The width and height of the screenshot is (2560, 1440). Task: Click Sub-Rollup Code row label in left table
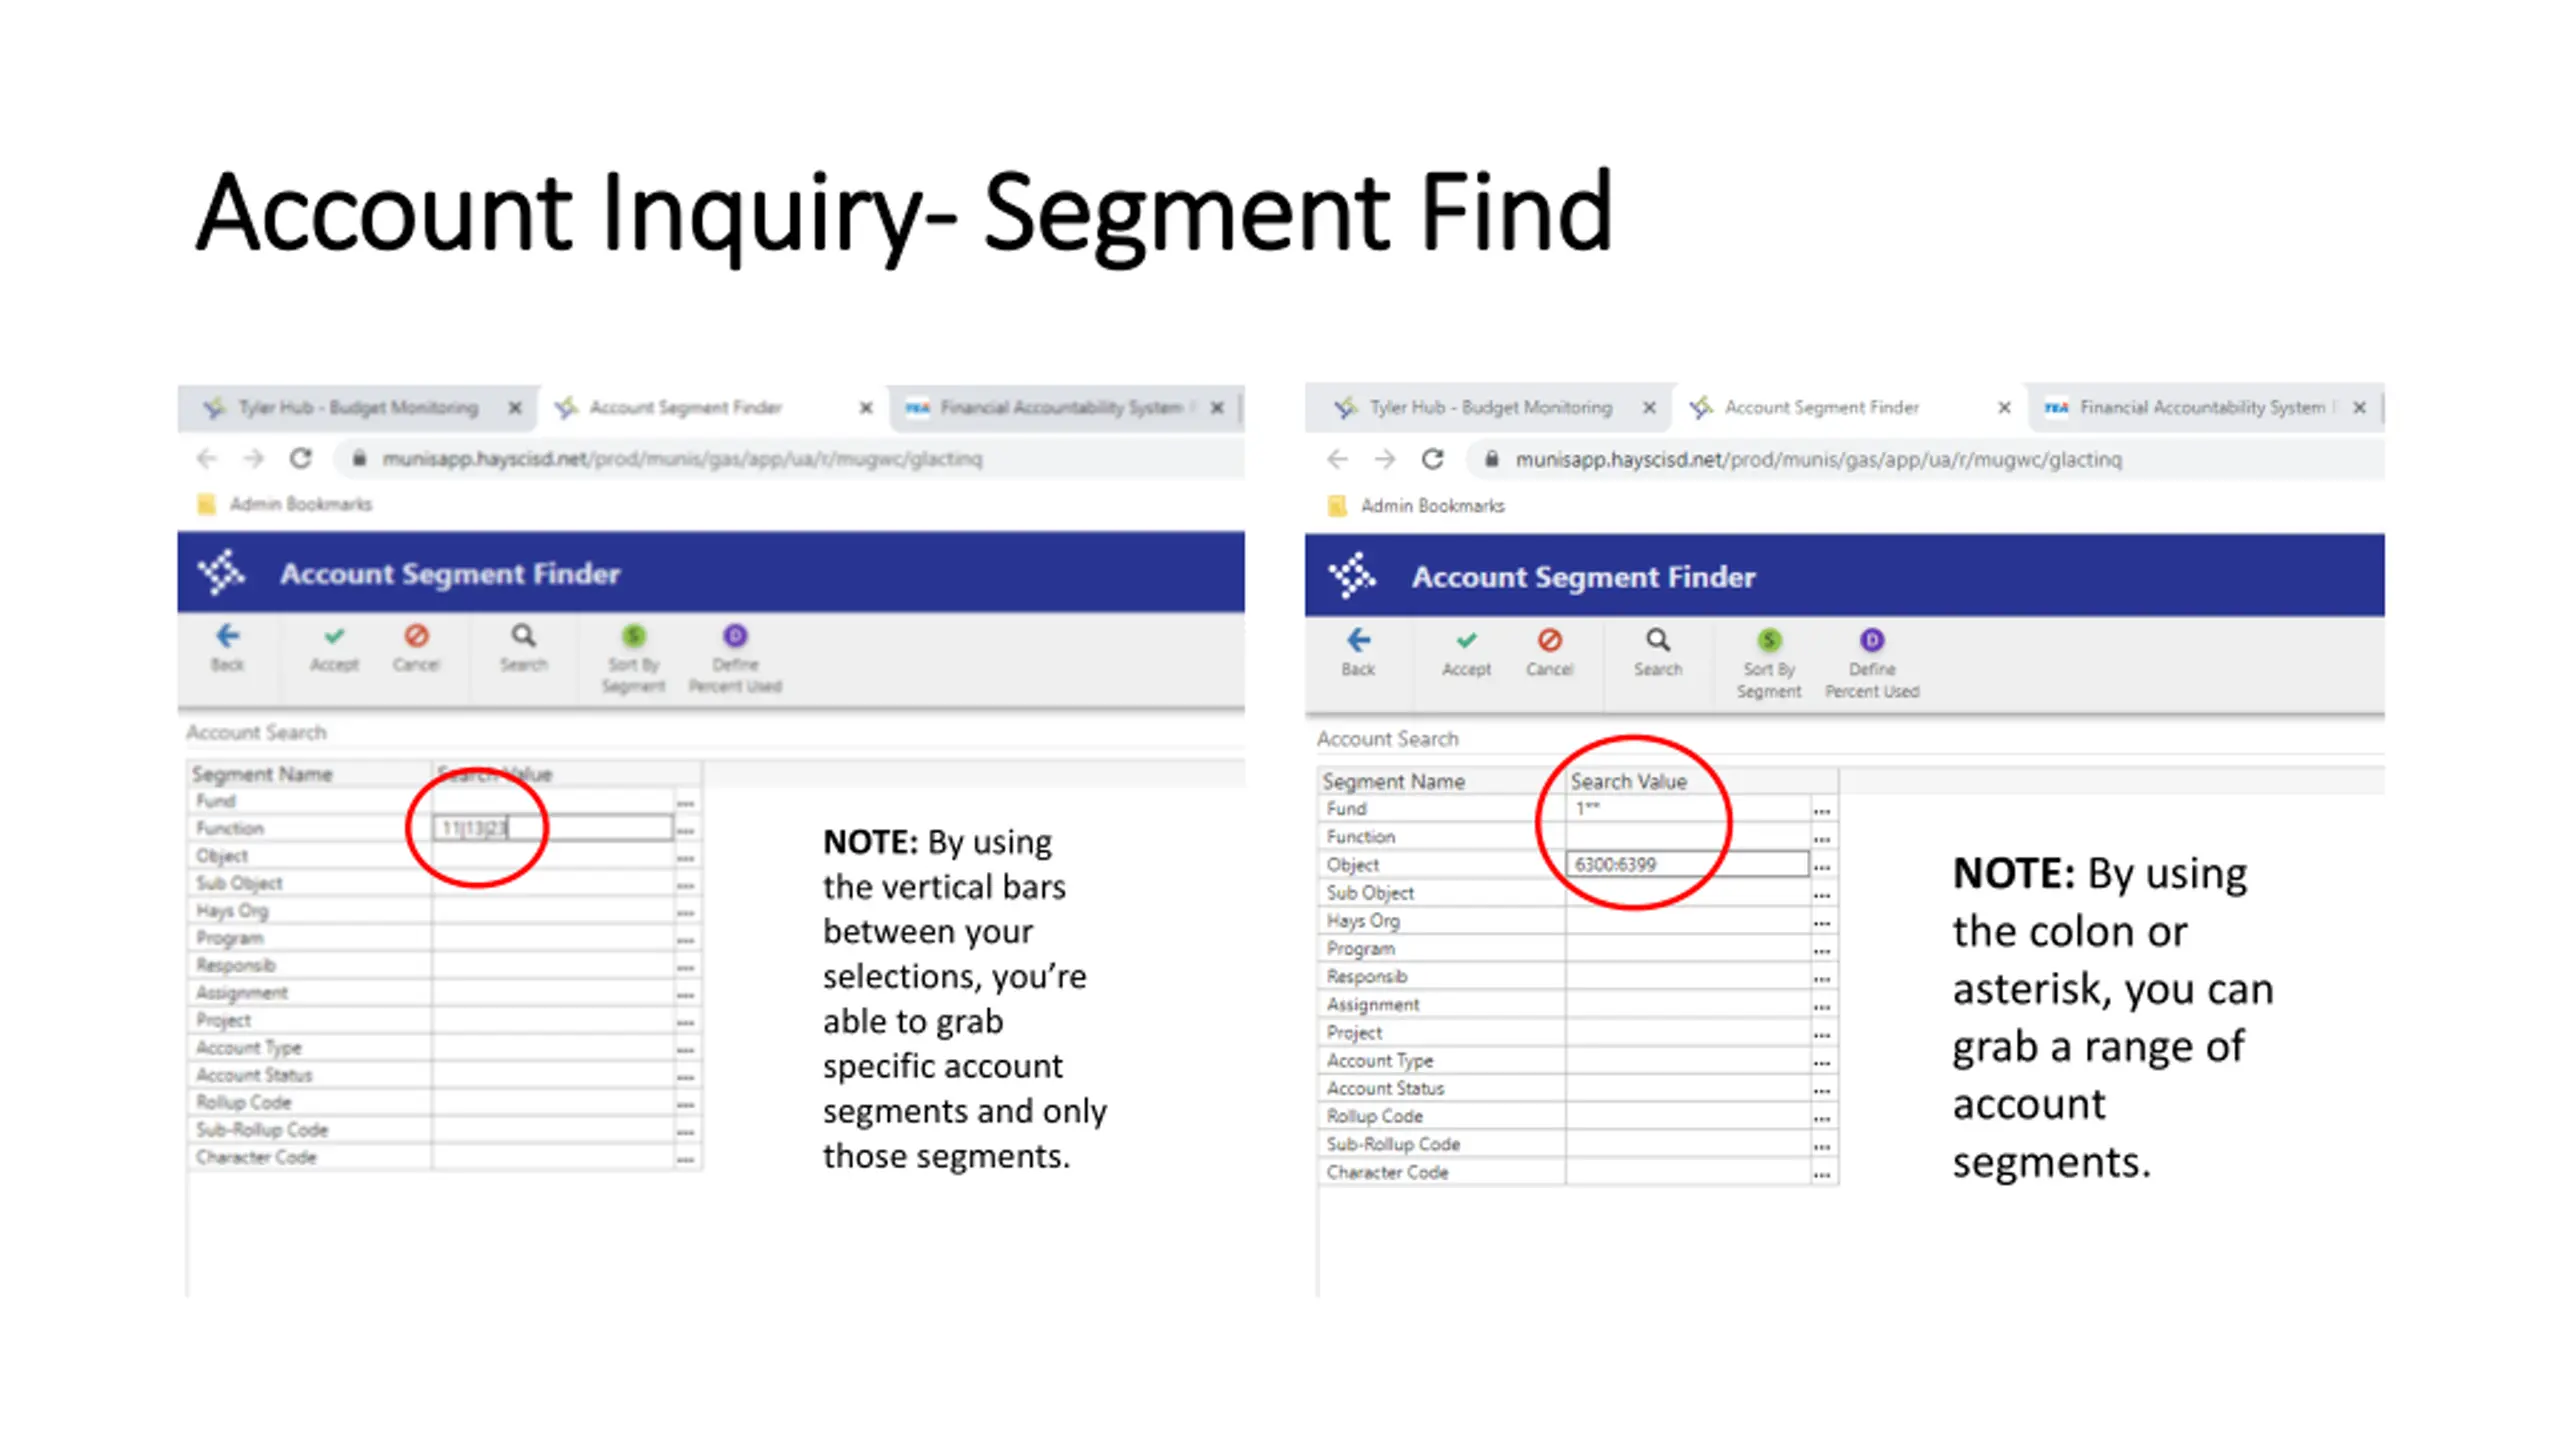tap(262, 1130)
